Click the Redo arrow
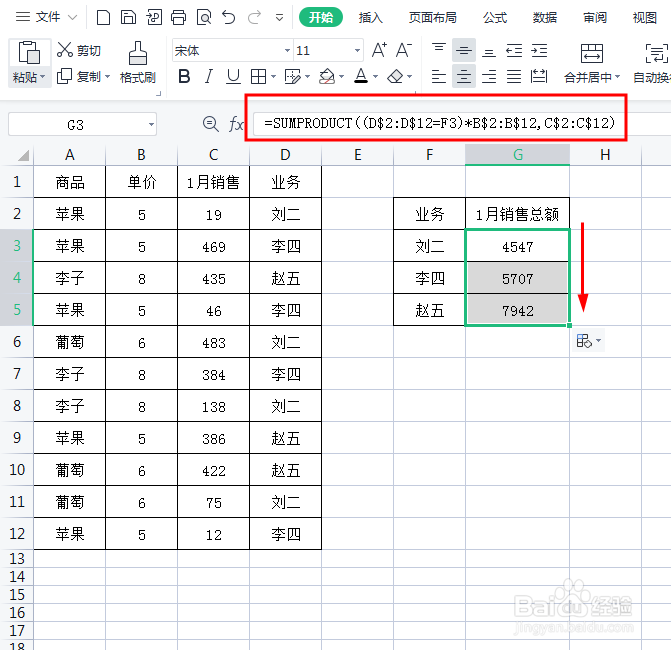671x650 pixels. (254, 18)
